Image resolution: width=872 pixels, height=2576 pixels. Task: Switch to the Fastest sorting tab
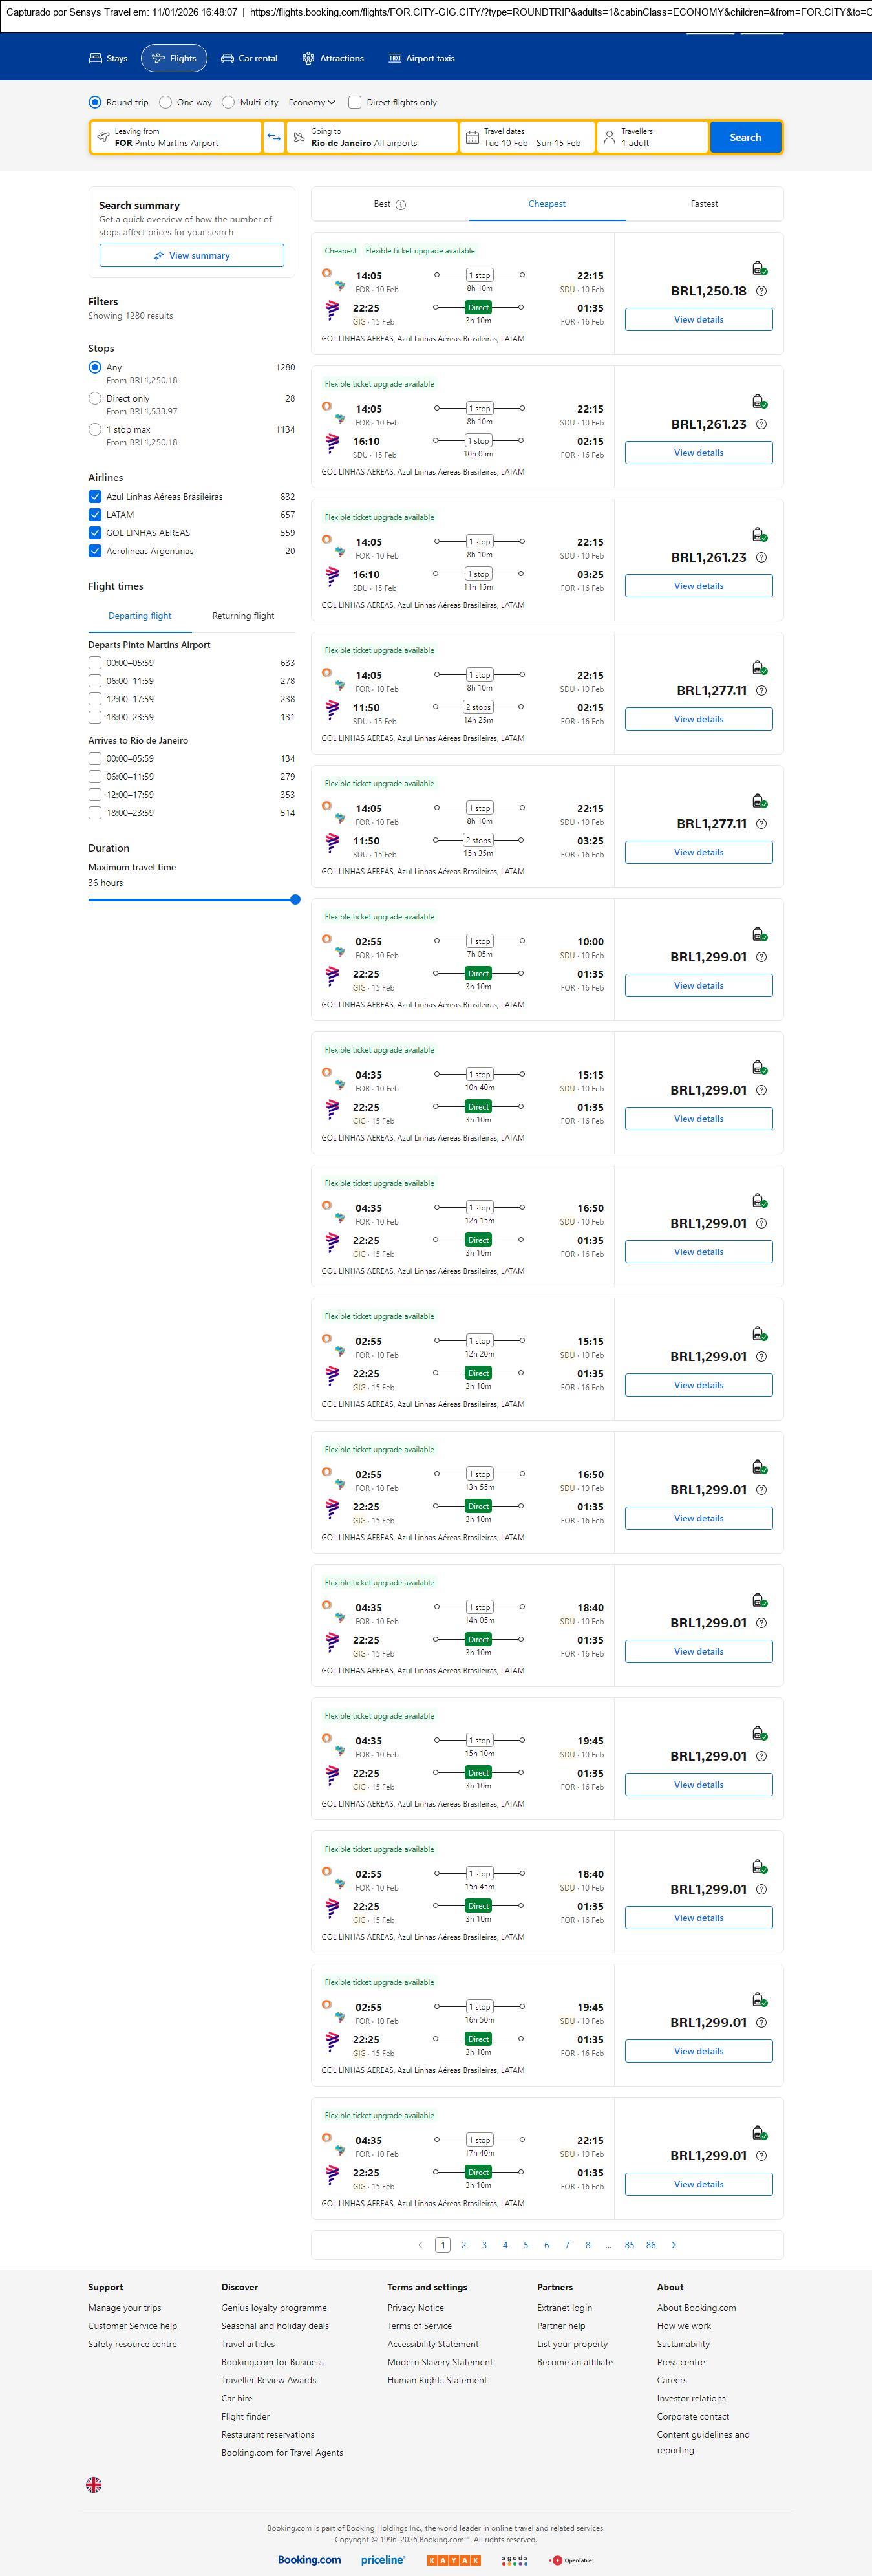(704, 204)
